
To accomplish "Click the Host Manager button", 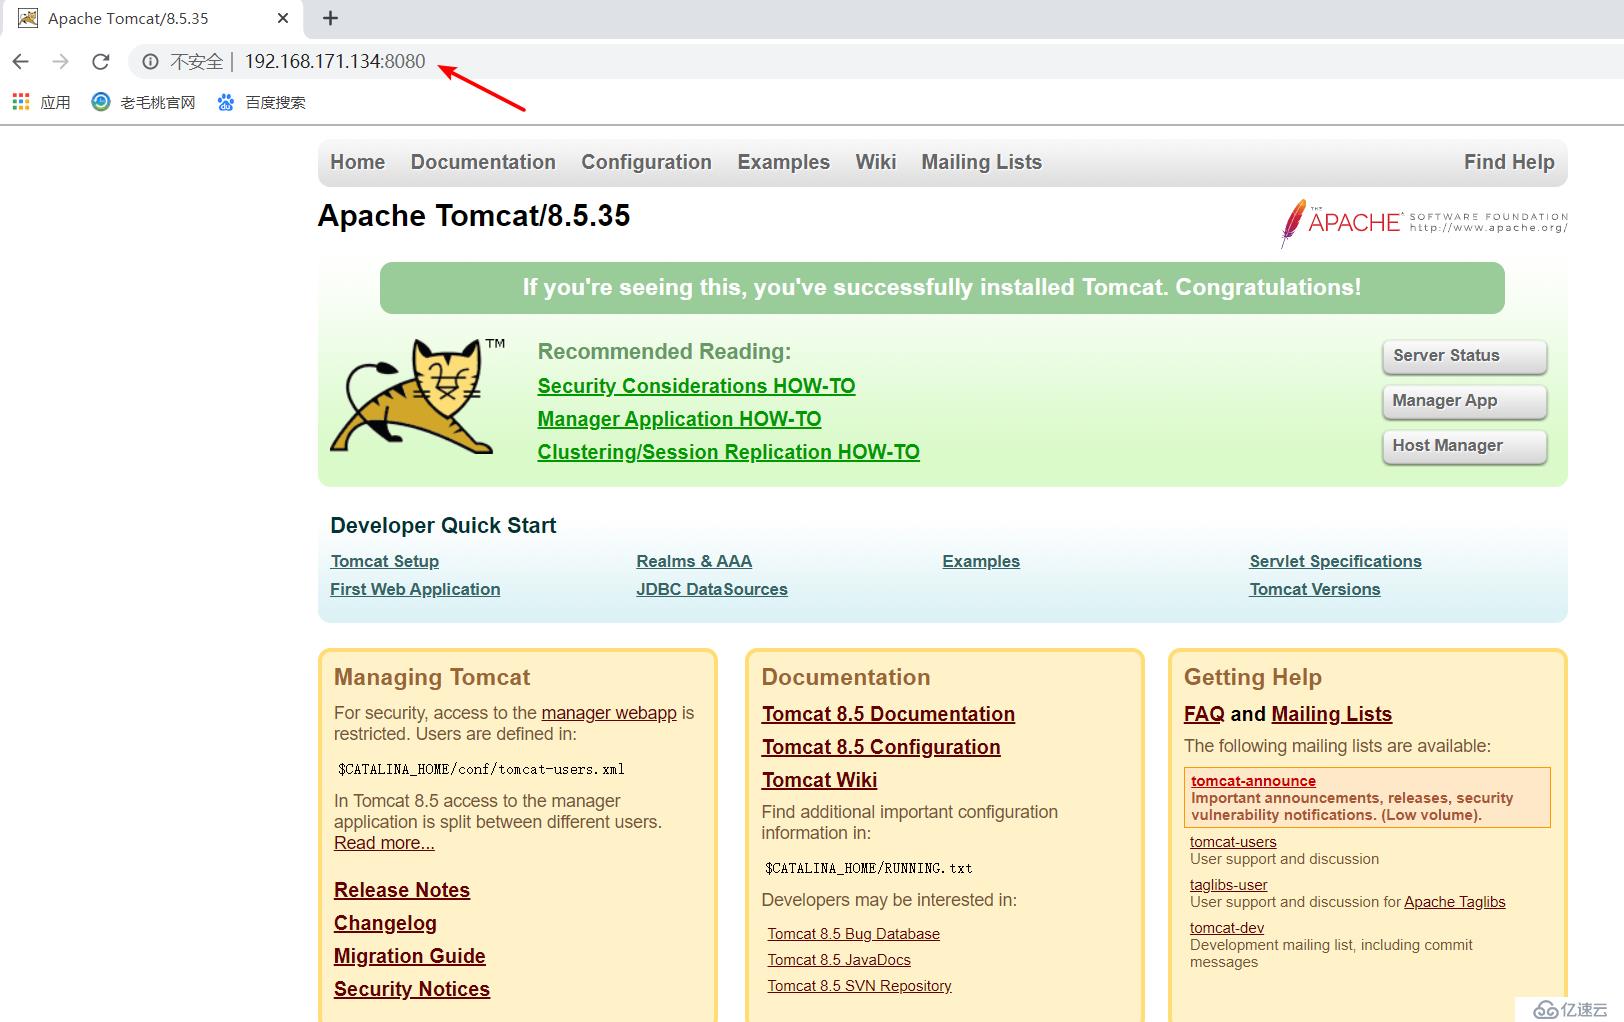I will pyautogui.click(x=1465, y=446).
